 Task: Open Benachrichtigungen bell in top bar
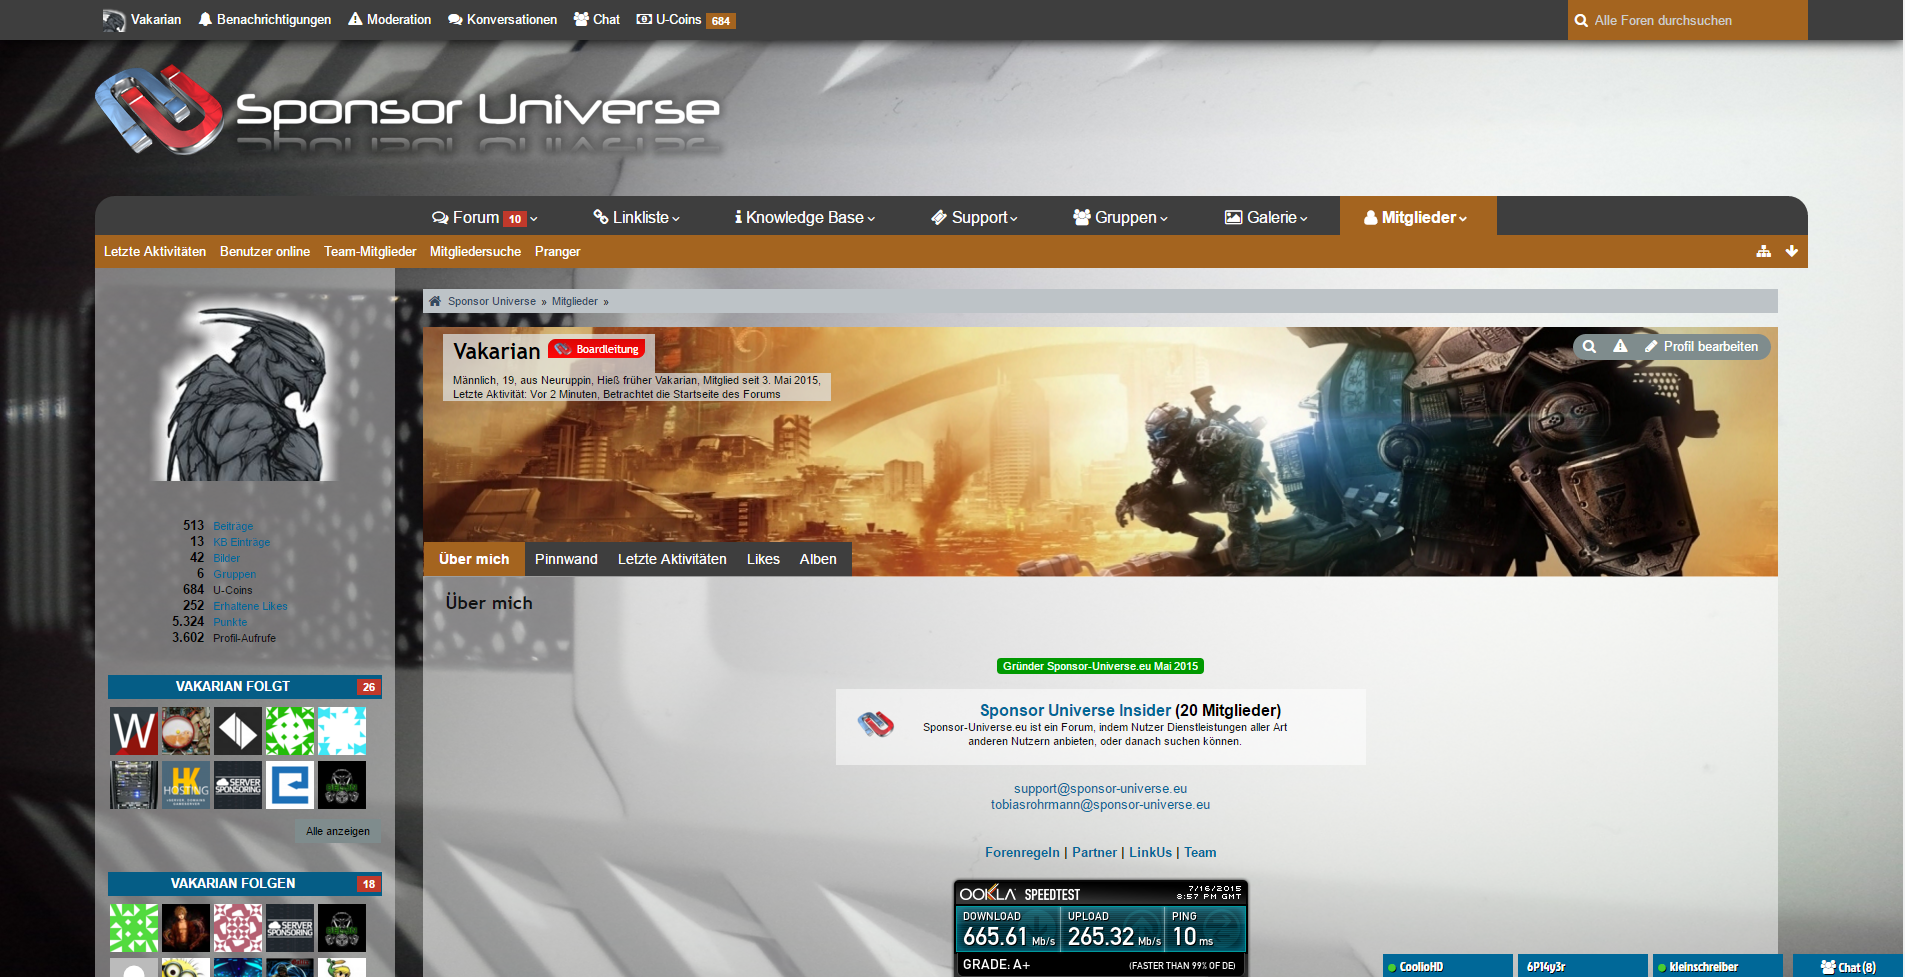264,20
